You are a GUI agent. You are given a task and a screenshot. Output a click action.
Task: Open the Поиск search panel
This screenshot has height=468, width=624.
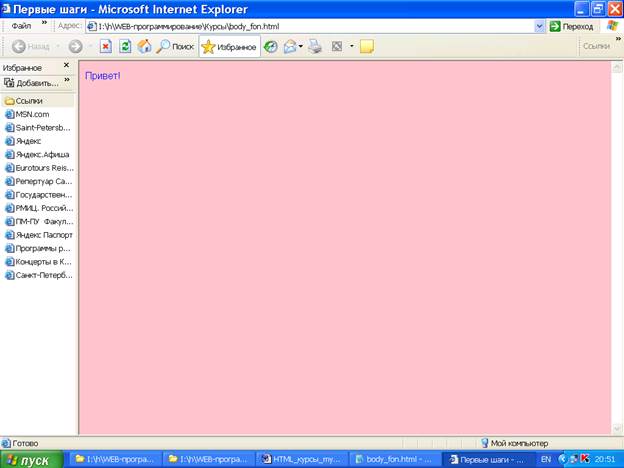point(175,47)
